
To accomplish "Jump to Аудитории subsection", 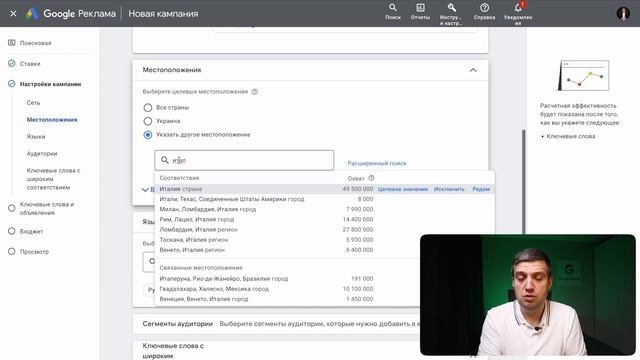I will pos(42,153).
